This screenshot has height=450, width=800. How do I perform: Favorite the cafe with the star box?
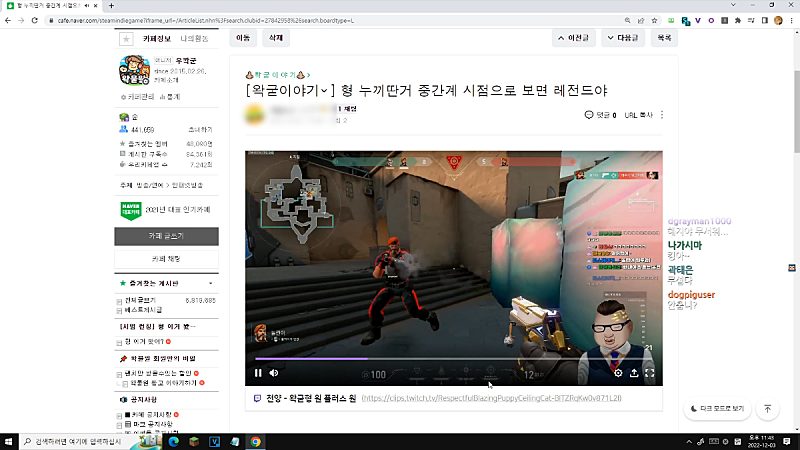pyautogui.click(x=126, y=39)
